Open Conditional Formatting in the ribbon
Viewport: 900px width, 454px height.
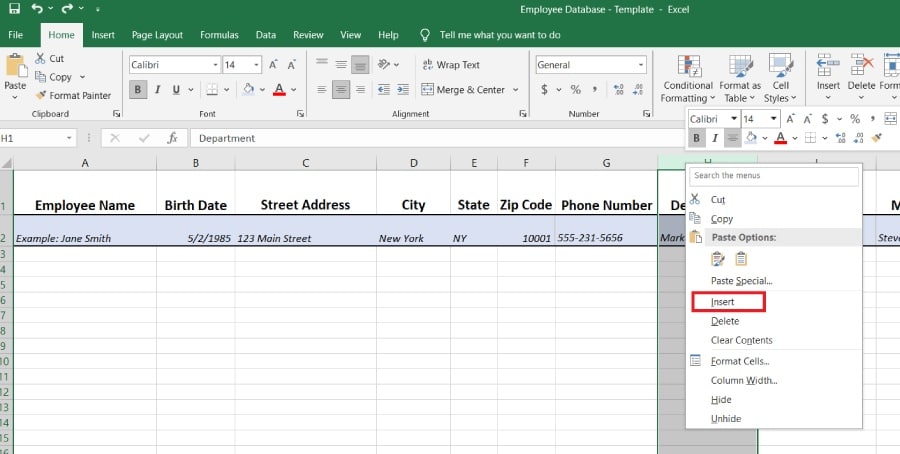pos(688,78)
